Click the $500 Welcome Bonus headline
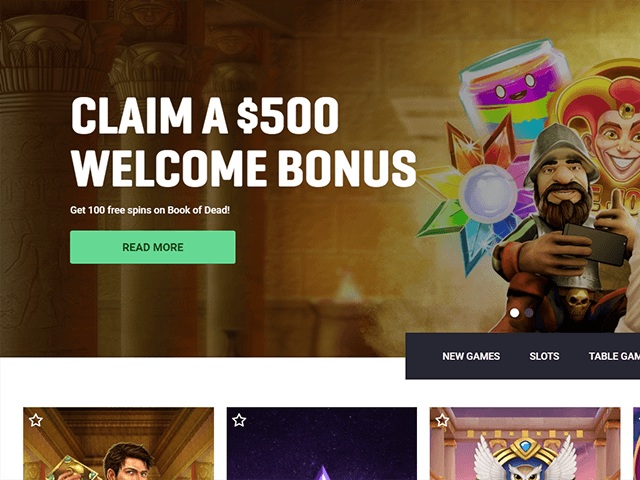This screenshot has height=480, width=640. 244,141
